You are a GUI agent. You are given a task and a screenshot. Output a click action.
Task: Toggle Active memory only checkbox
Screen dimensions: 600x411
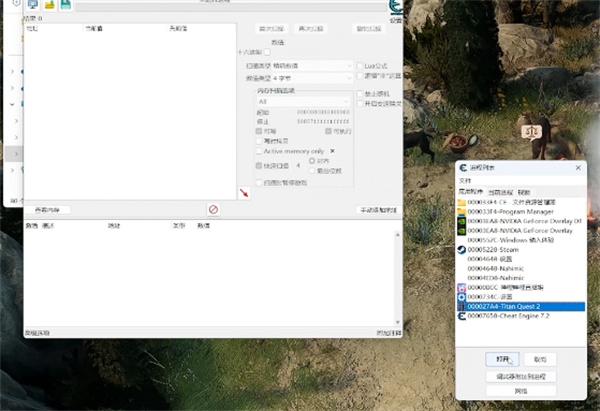(x=259, y=150)
